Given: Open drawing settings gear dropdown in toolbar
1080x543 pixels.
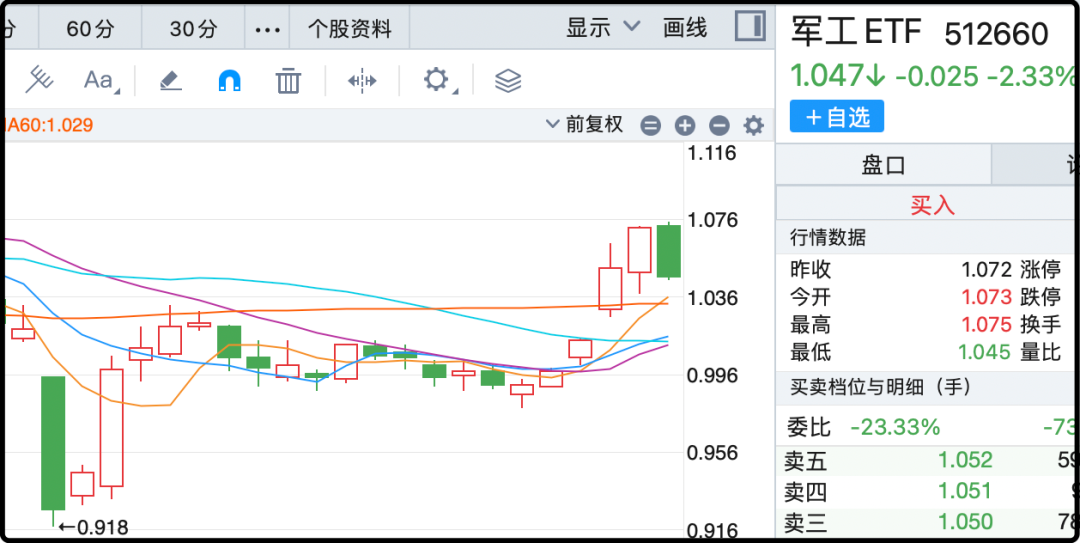Looking at the screenshot, I should (438, 80).
